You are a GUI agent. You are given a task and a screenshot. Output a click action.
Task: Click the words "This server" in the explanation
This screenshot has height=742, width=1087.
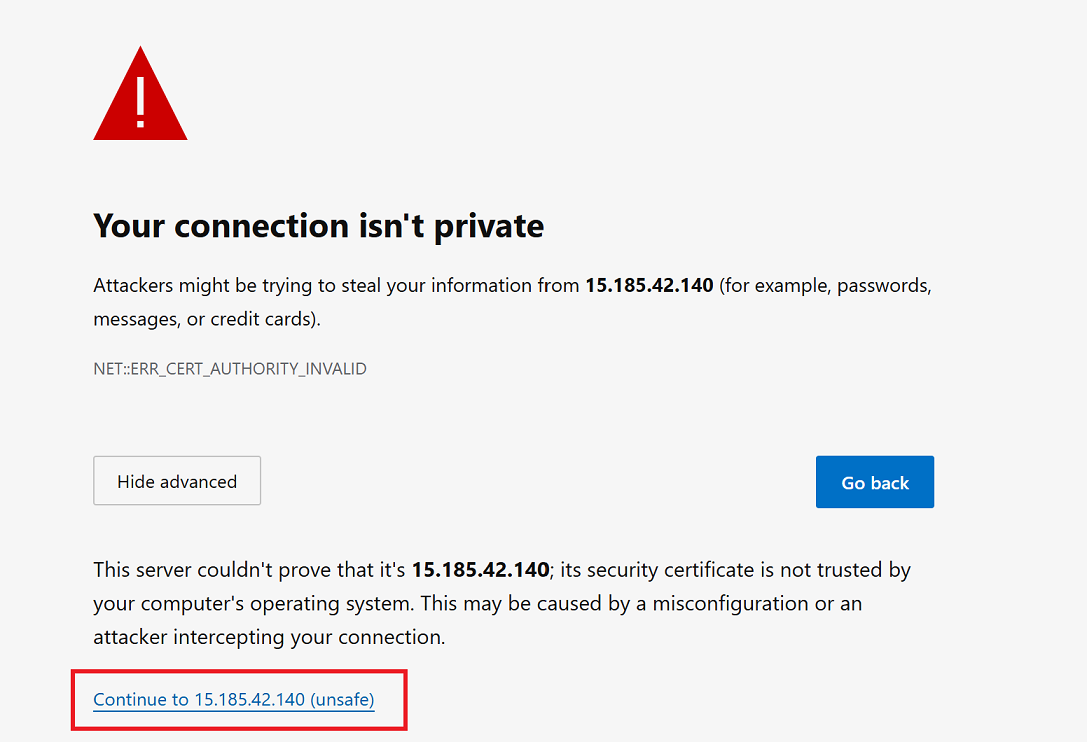(142, 570)
